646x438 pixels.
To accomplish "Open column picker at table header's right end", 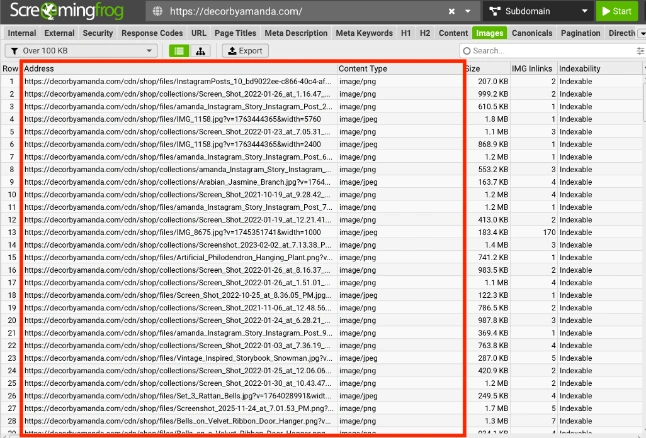I will pyautogui.click(x=640, y=68).
